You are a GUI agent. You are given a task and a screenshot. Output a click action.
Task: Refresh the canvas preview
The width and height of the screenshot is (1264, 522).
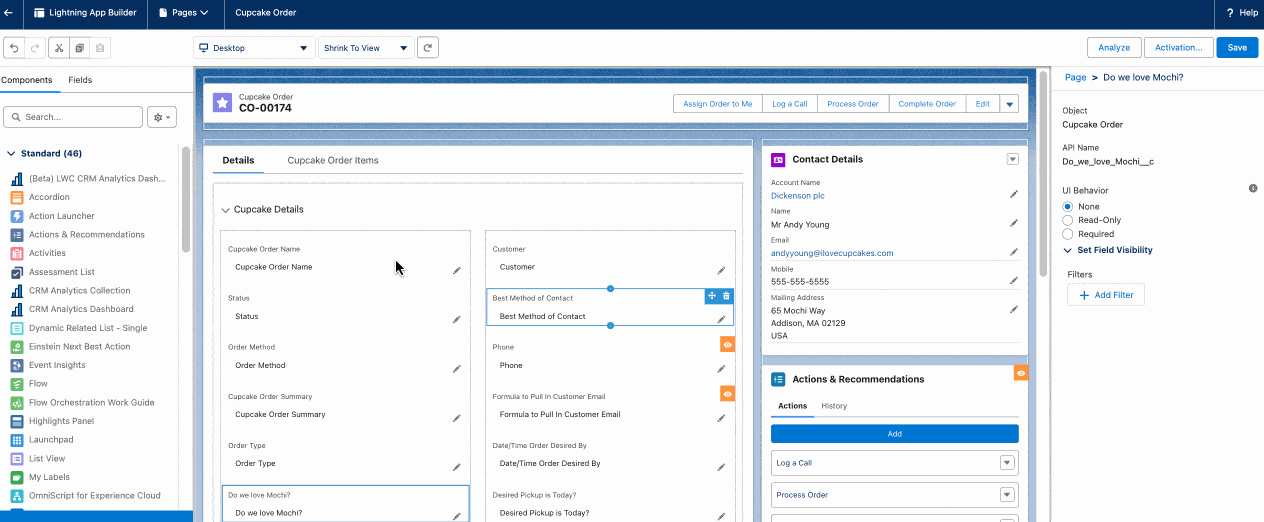click(x=428, y=48)
